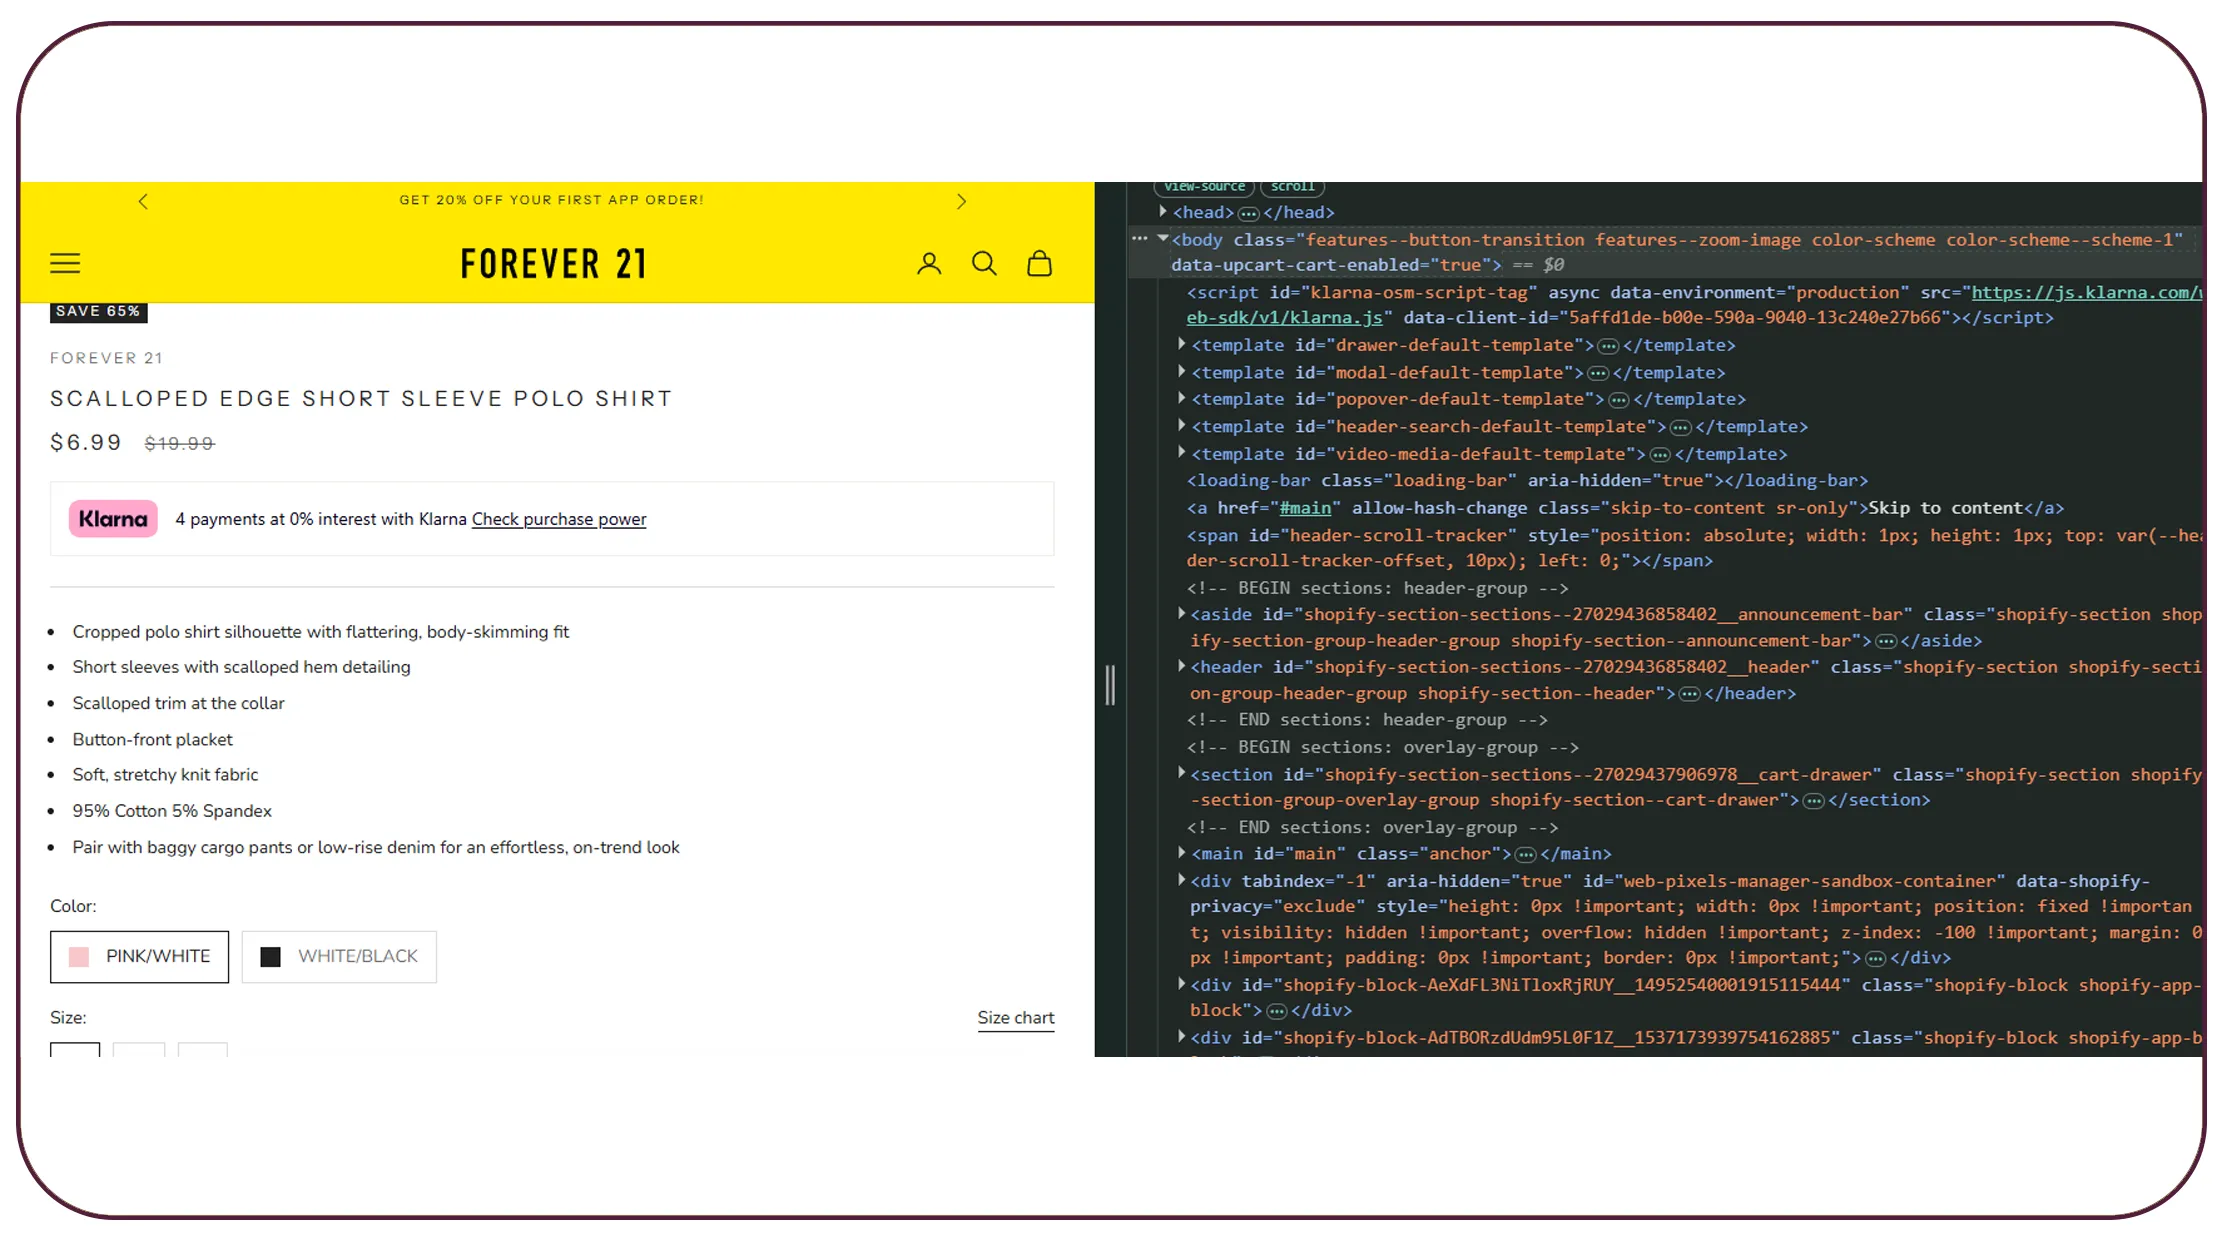Open Check purchase power link
2223x1240 pixels.
(x=559, y=519)
